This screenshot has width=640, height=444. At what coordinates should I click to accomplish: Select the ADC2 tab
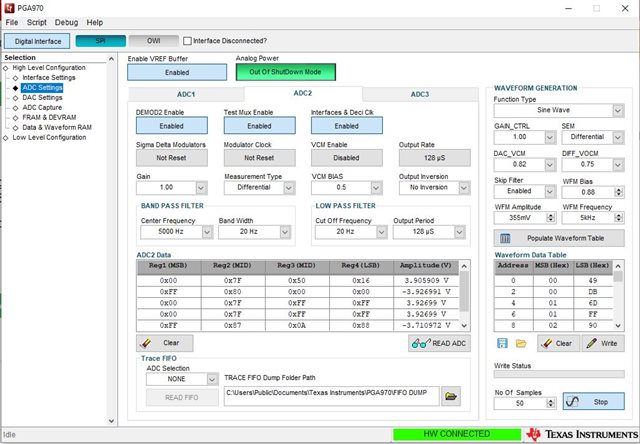pyautogui.click(x=303, y=93)
